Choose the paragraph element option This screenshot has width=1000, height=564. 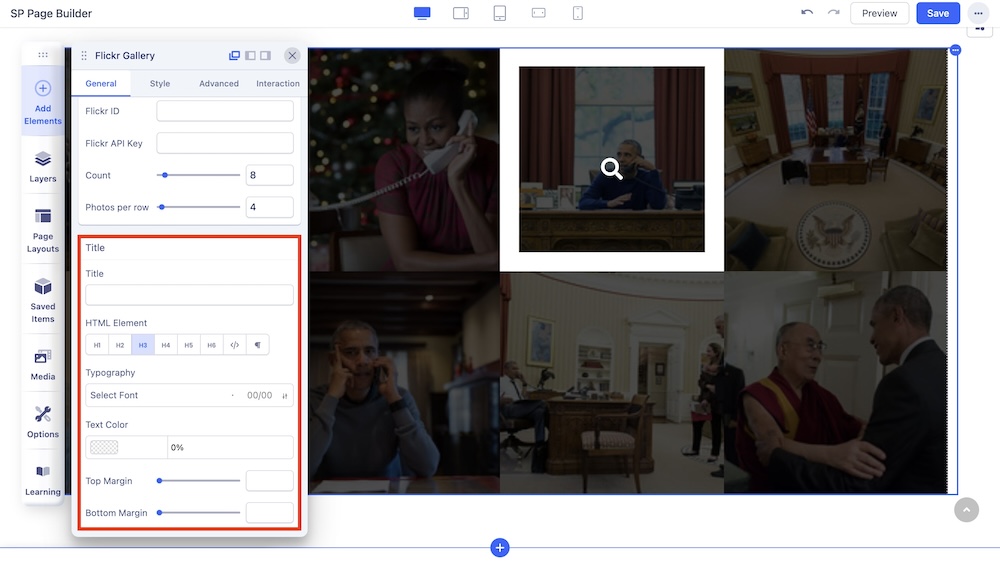tap(258, 345)
